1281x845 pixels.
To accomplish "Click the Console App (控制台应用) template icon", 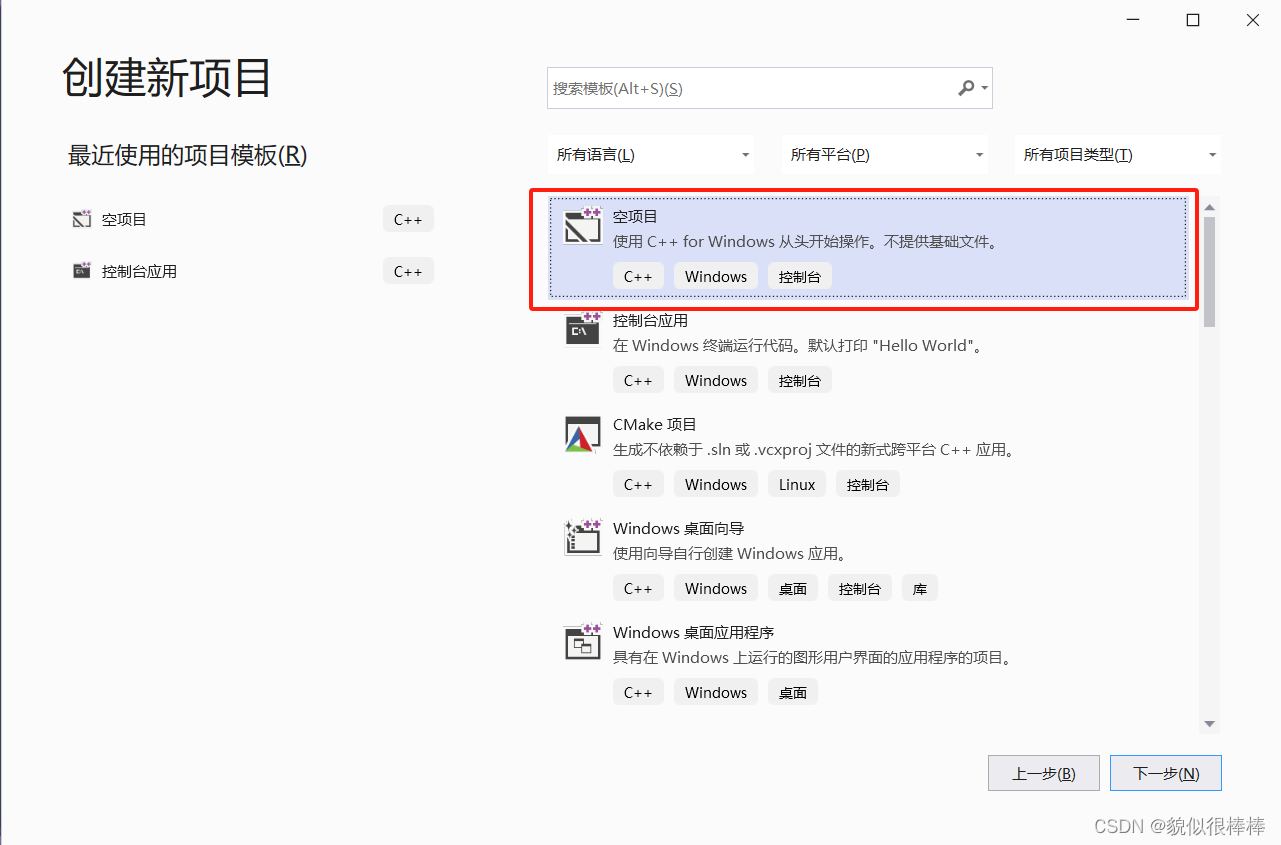I will [x=583, y=329].
